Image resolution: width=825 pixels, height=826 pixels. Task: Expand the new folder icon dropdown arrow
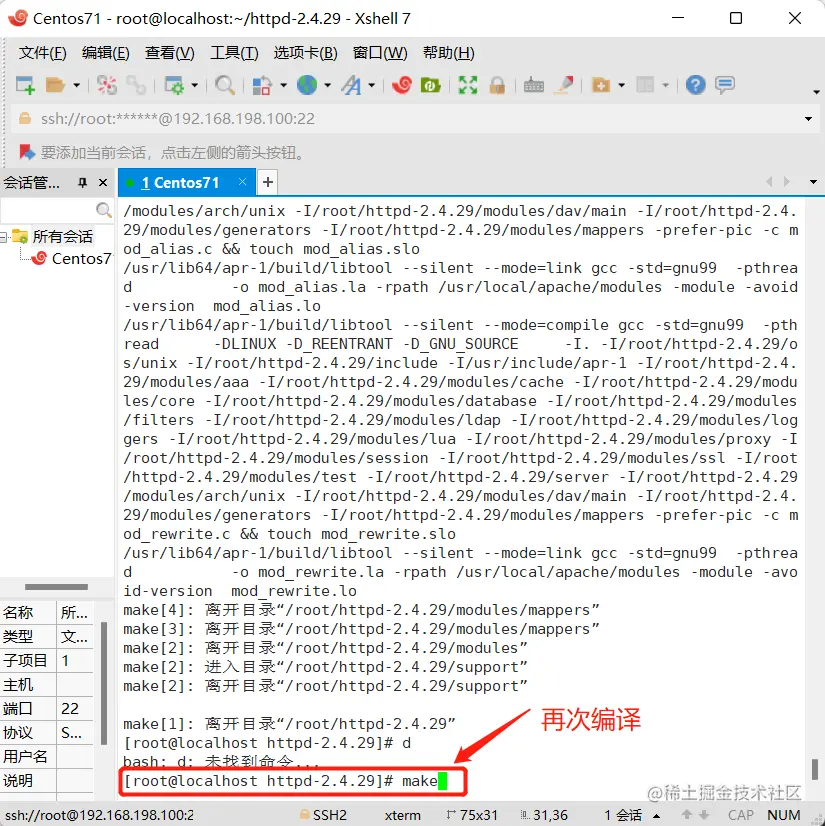[622, 85]
